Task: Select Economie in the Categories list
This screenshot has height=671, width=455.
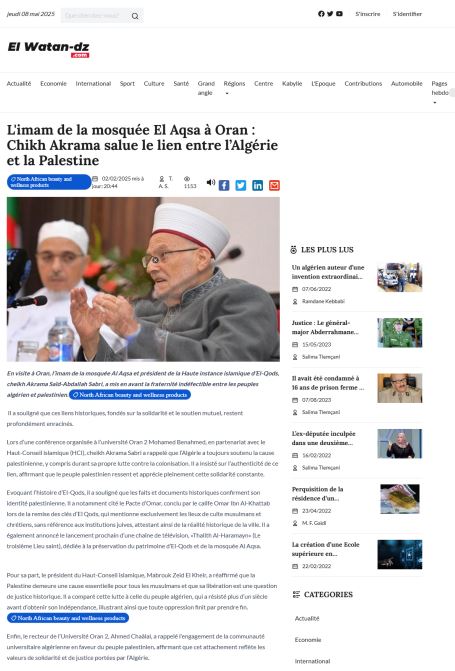Action: 308,640
